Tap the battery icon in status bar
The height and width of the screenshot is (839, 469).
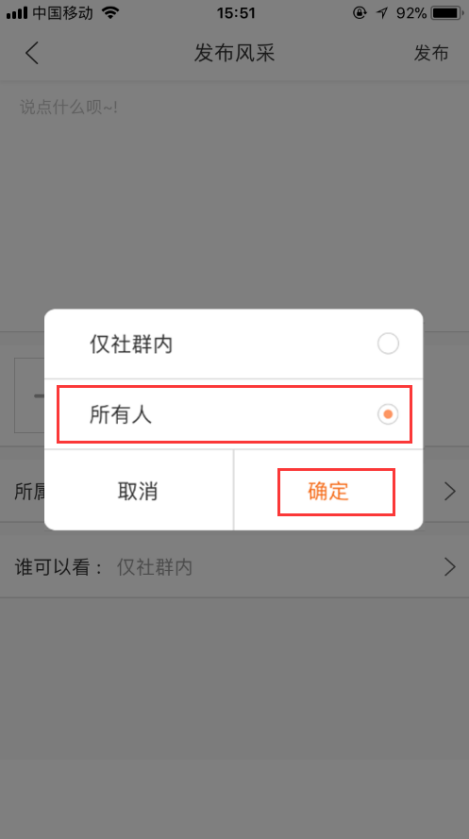[448, 13]
